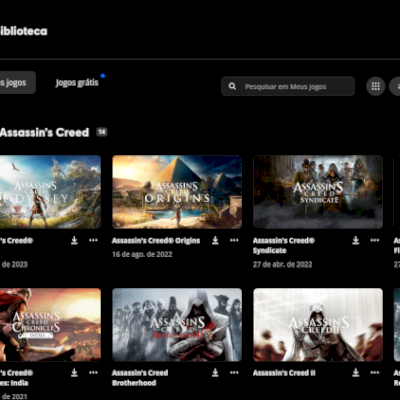Open more options for Assassin's Creed Syndicate
The width and height of the screenshot is (400, 400).
(x=375, y=240)
